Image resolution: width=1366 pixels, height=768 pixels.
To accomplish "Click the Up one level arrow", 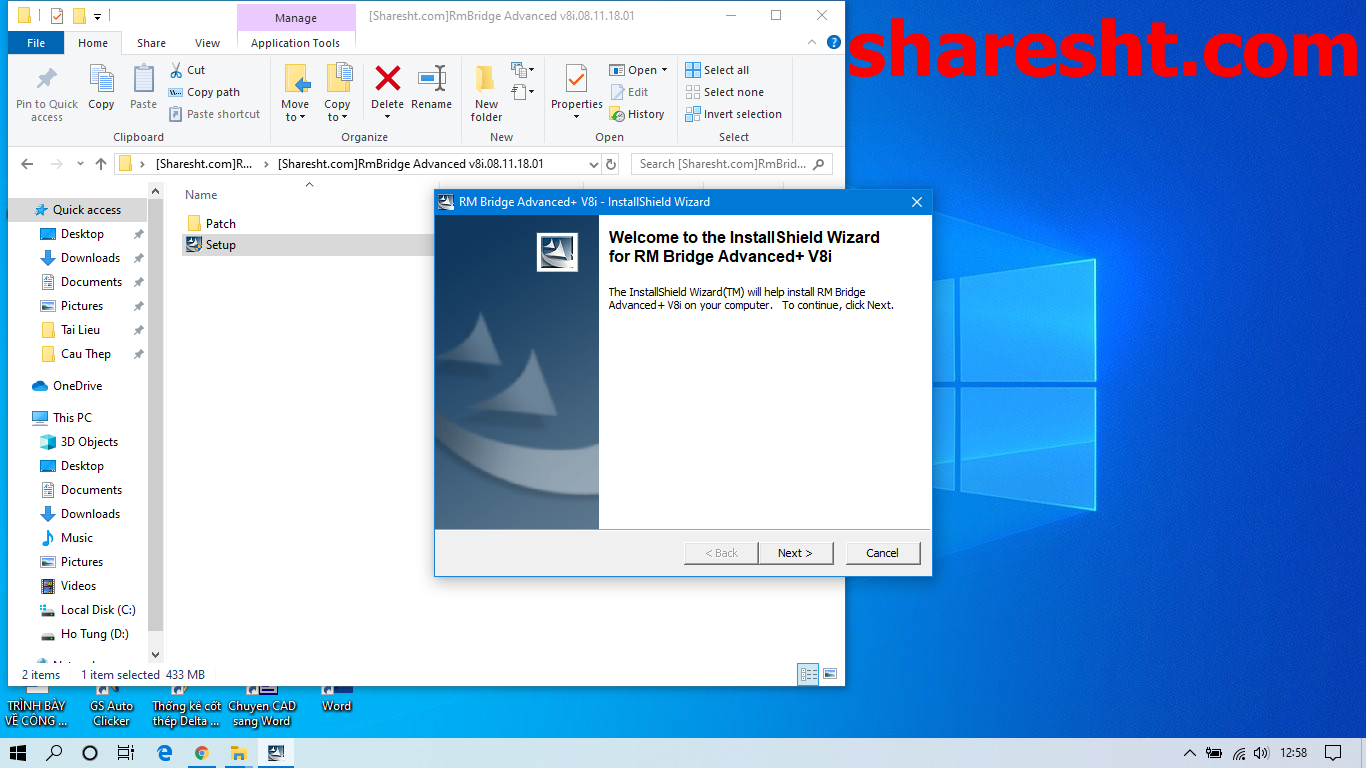I will pyautogui.click(x=101, y=164).
